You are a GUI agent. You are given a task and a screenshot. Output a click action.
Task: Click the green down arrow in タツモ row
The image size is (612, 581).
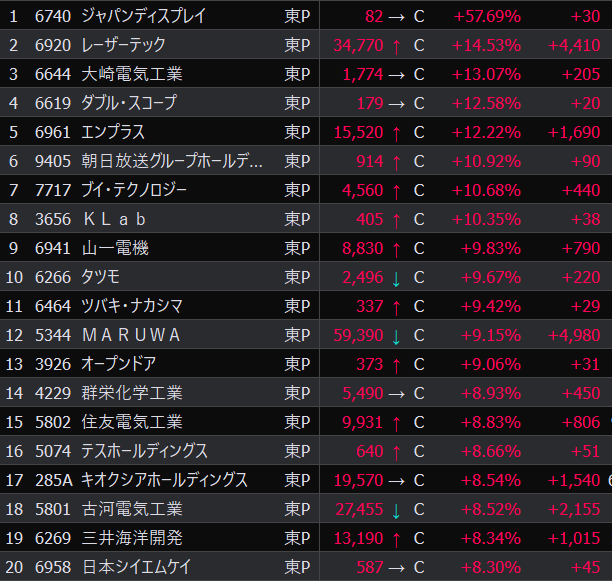396,277
